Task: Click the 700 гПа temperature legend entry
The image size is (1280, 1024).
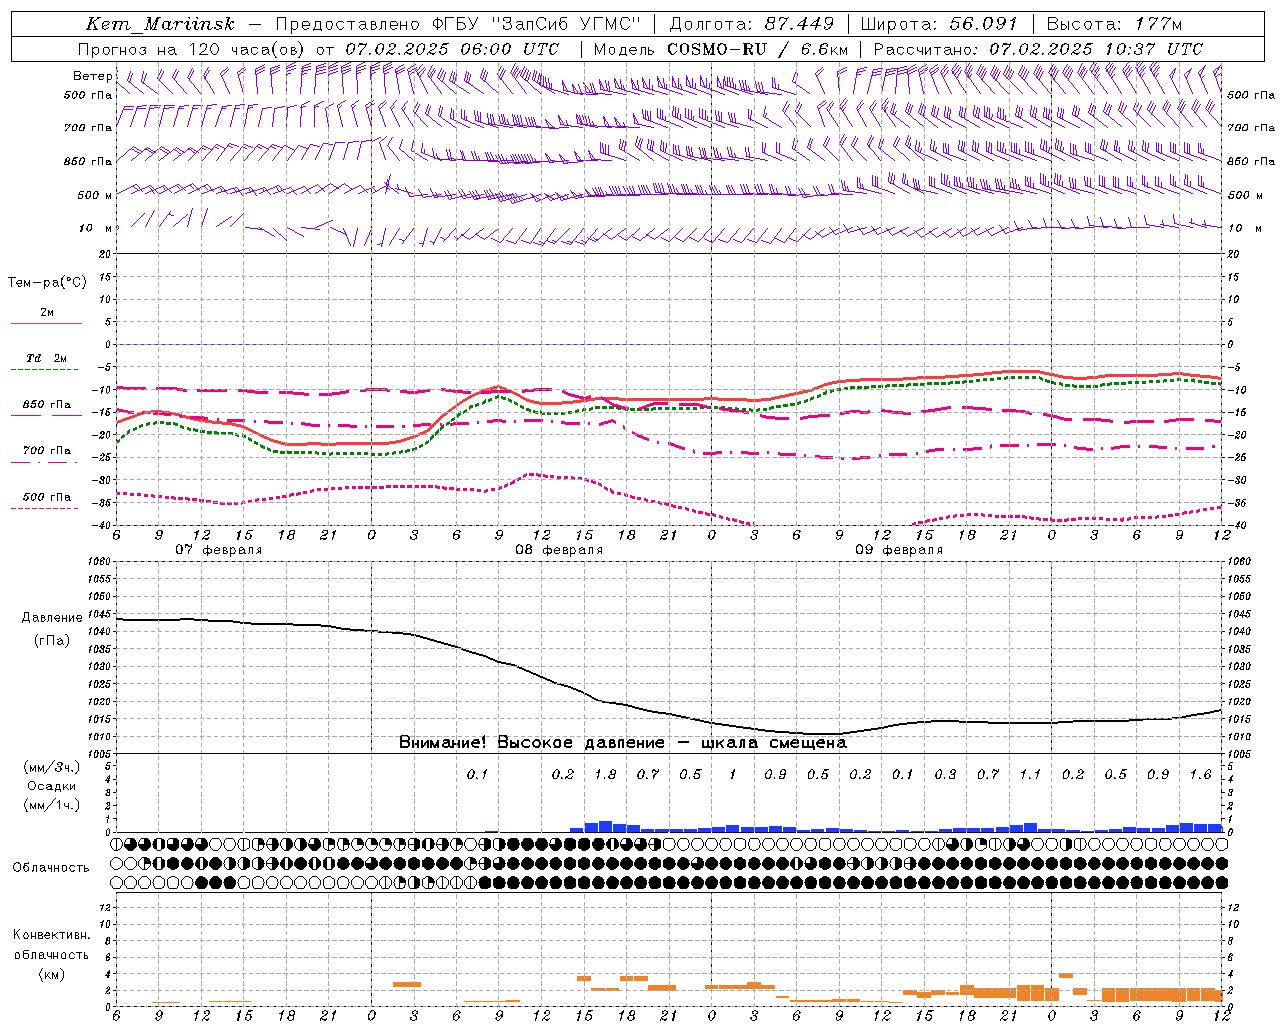Action: point(47,451)
